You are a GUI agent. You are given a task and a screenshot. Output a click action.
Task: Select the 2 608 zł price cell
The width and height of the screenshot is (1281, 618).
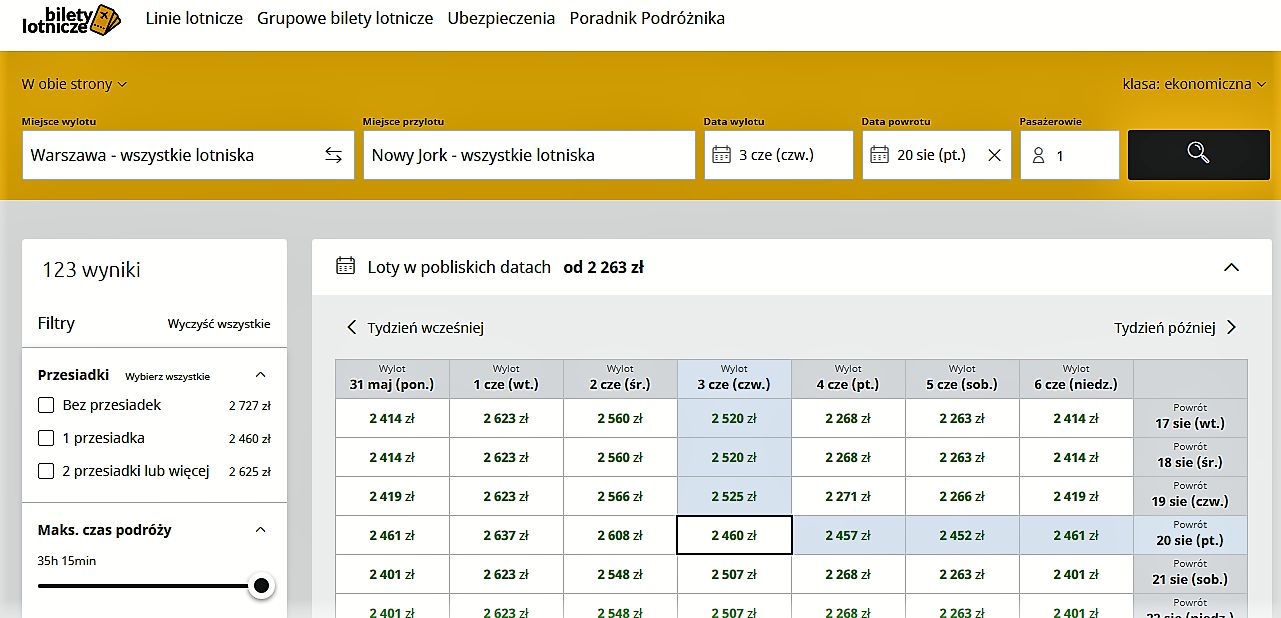(x=620, y=535)
